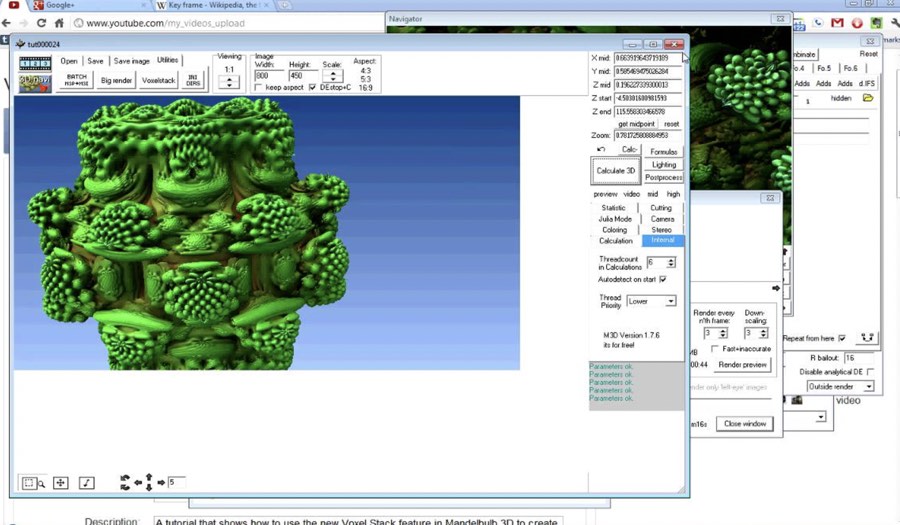Activate the four-arrow move image tool
This screenshot has width=900, height=525.
60,483
